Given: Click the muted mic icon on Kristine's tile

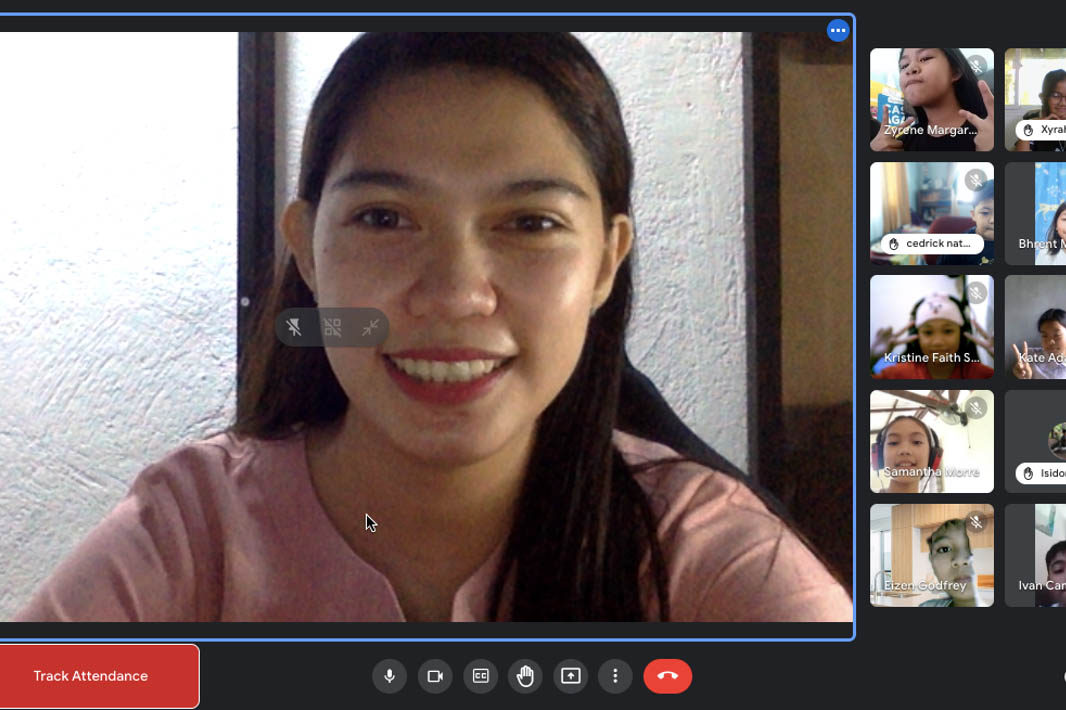Looking at the screenshot, I should coord(976,293).
